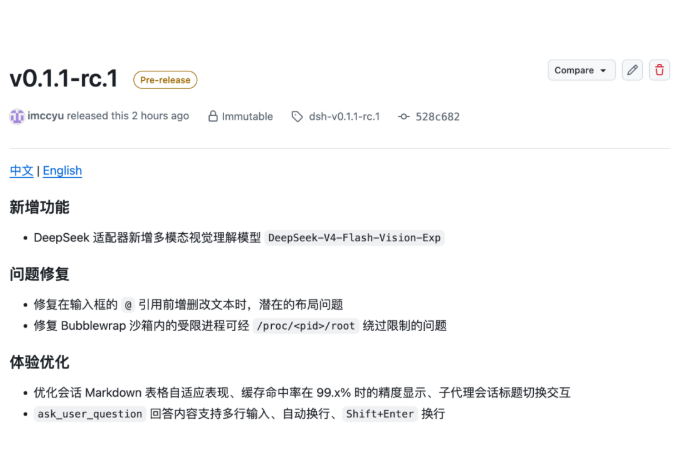Click the DeepSeek-V4-Flash-Vision-Exp code text

tap(354, 238)
